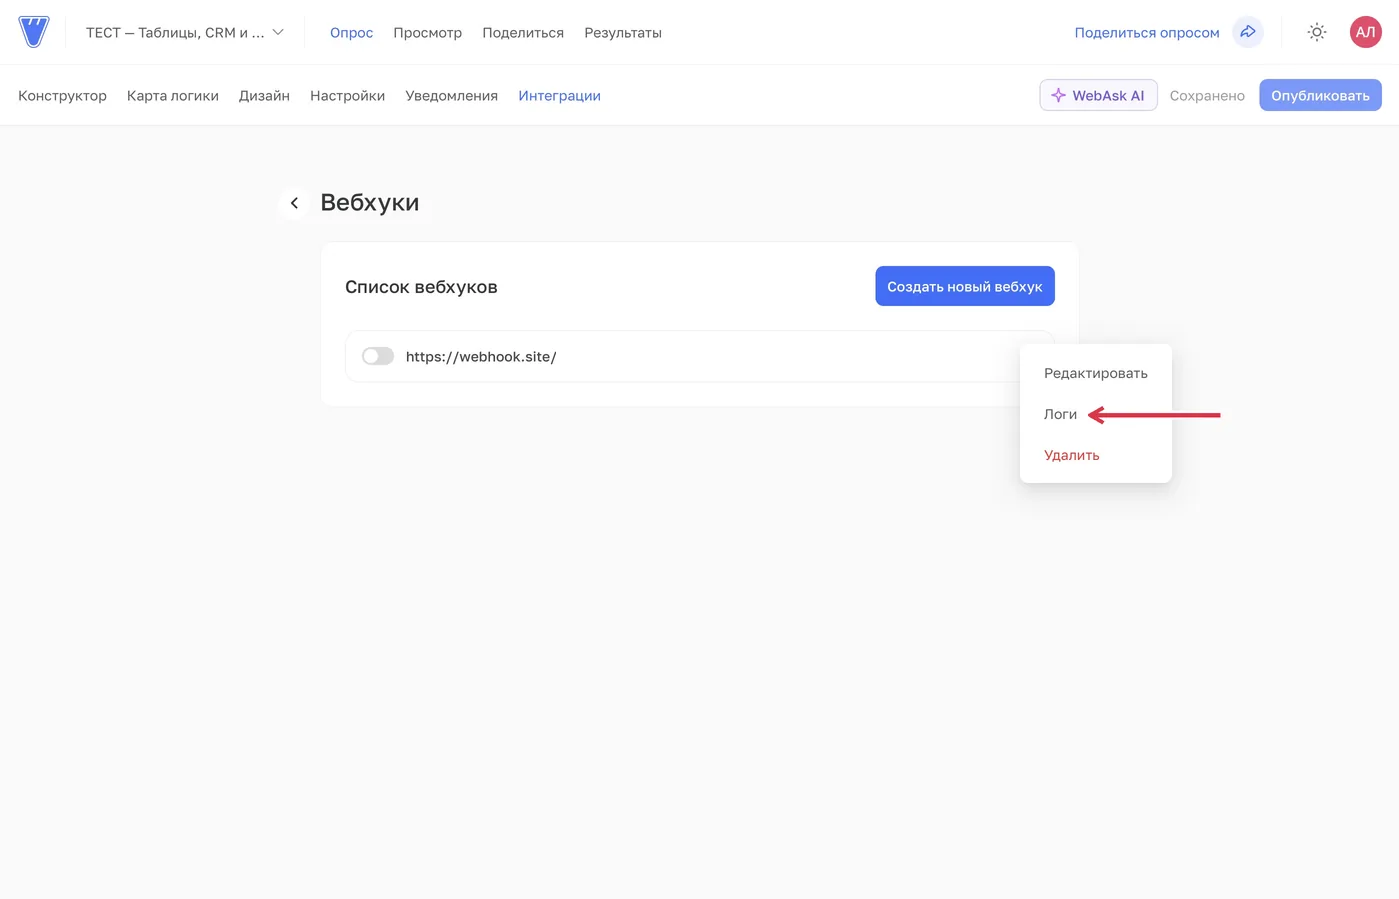Viewport: 1399px width, 899px height.
Task: Switch to the Опрос tab
Action: (351, 32)
